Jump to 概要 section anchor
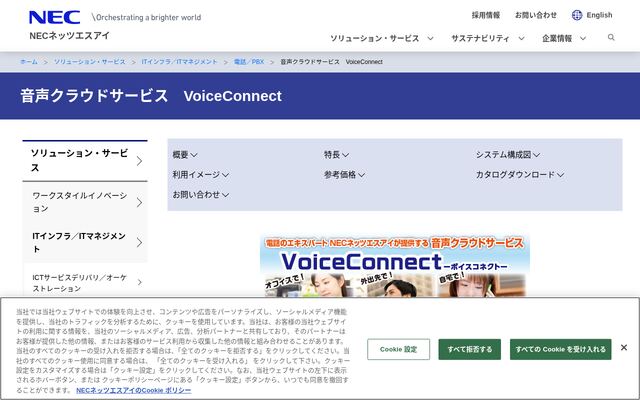640x400 pixels. pos(185,155)
